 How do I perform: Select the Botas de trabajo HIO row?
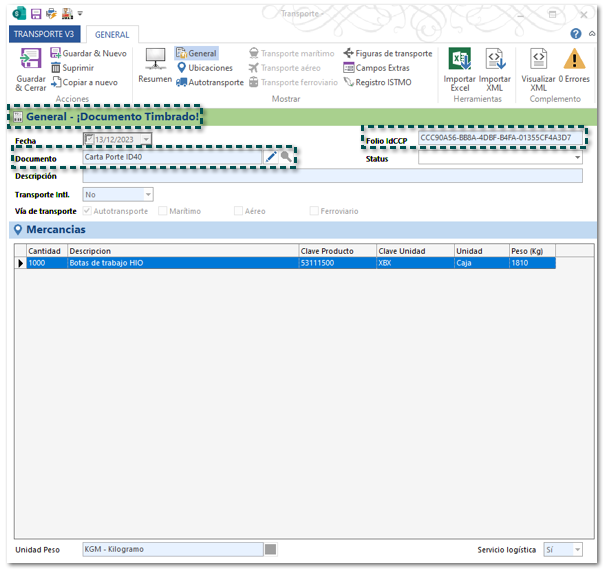(180, 263)
